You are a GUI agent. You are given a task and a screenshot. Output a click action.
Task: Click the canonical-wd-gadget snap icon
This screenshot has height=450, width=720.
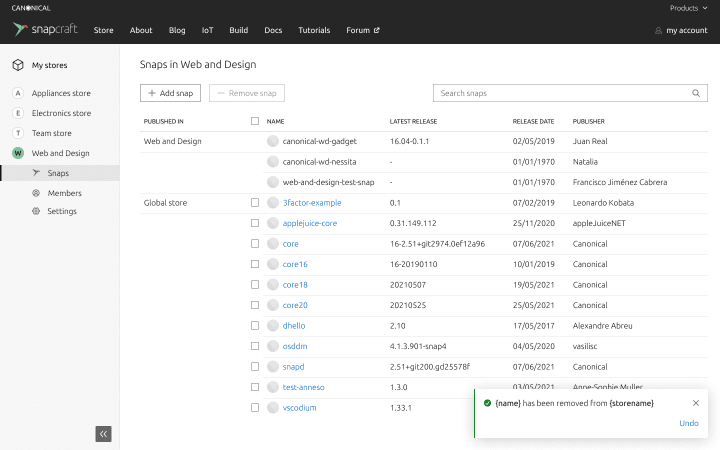point(273,141)
